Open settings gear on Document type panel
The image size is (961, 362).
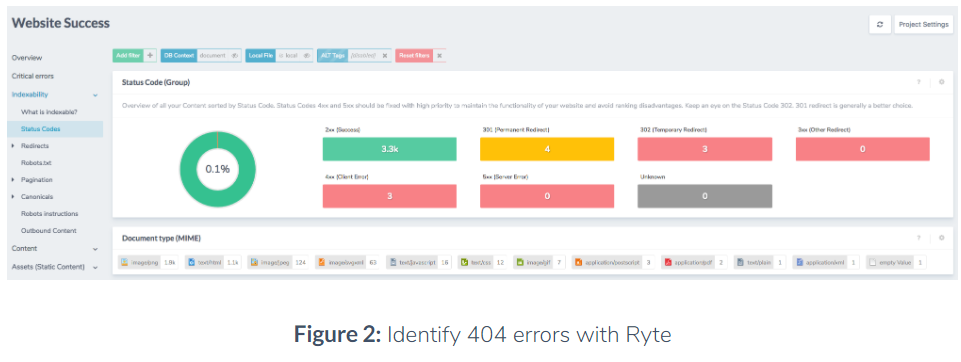point(941,238)
